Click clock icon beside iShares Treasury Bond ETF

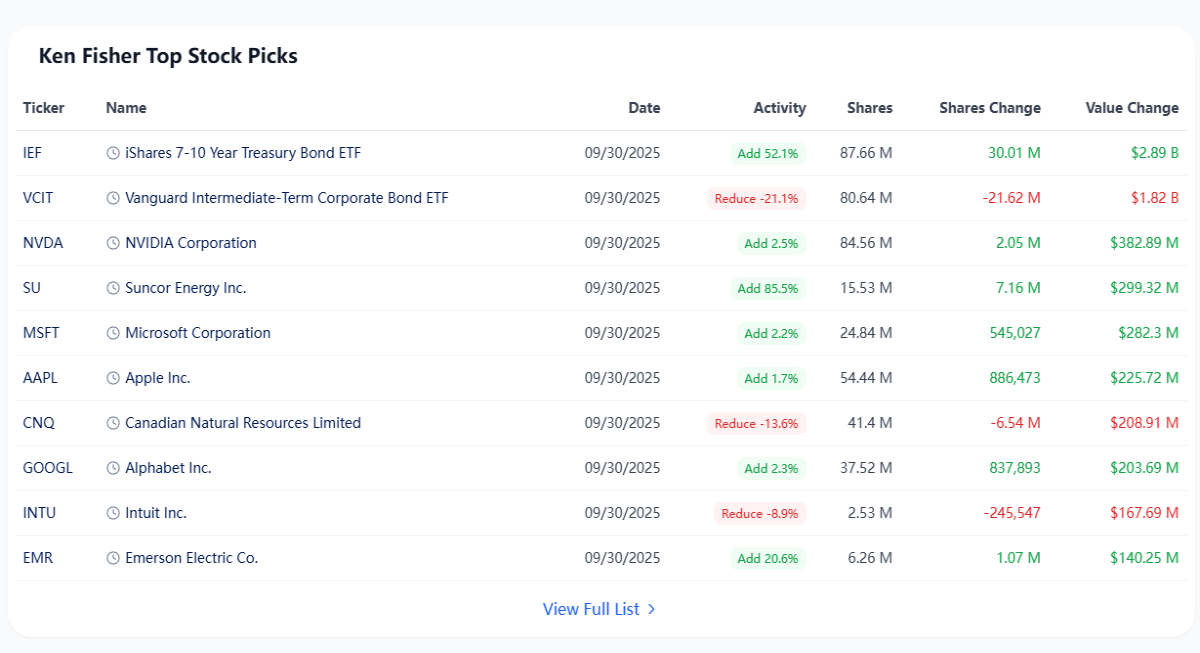(113, 153)
